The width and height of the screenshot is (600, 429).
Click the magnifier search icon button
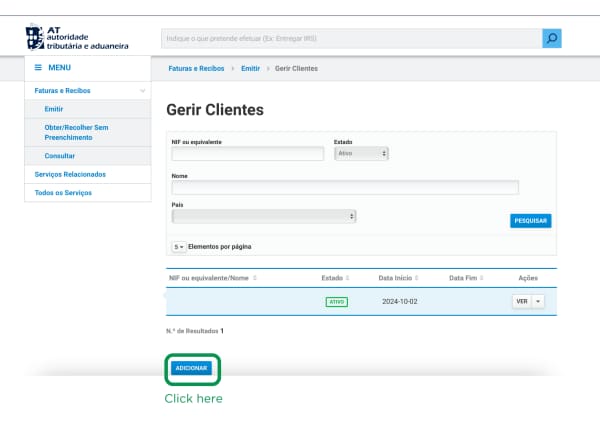[551, 38]
